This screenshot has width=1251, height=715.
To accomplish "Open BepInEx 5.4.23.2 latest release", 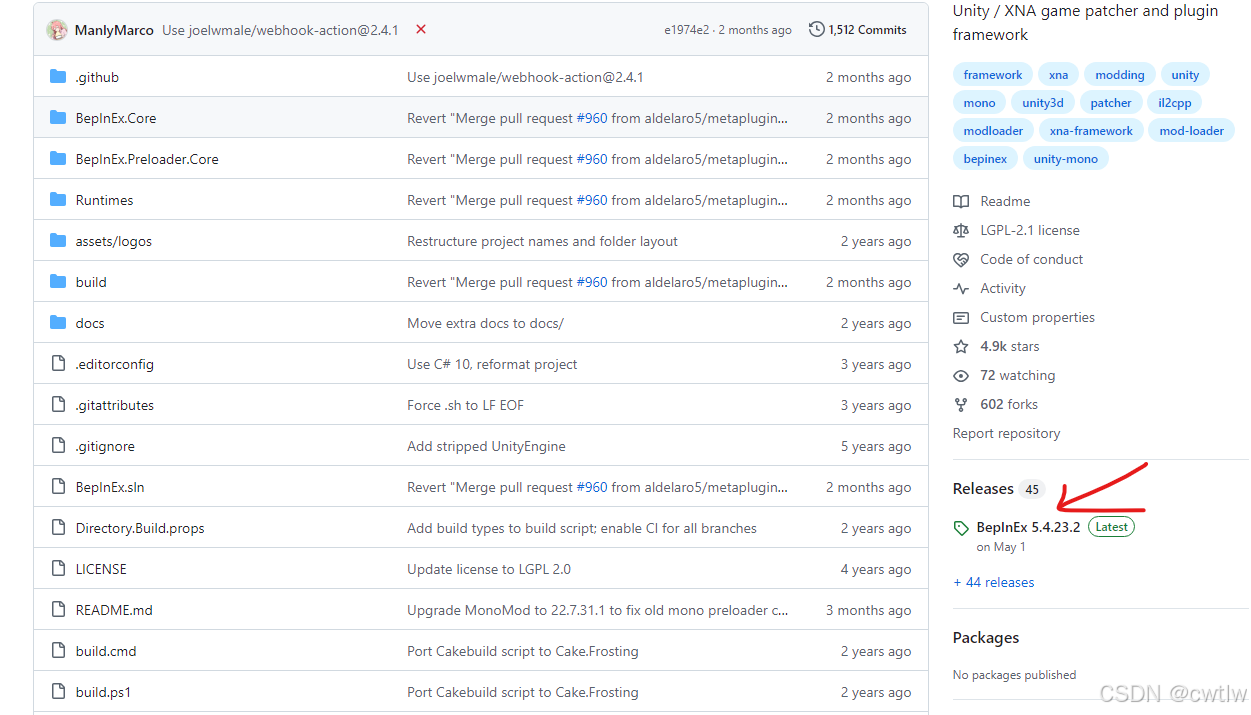I will pos(1028,527).
